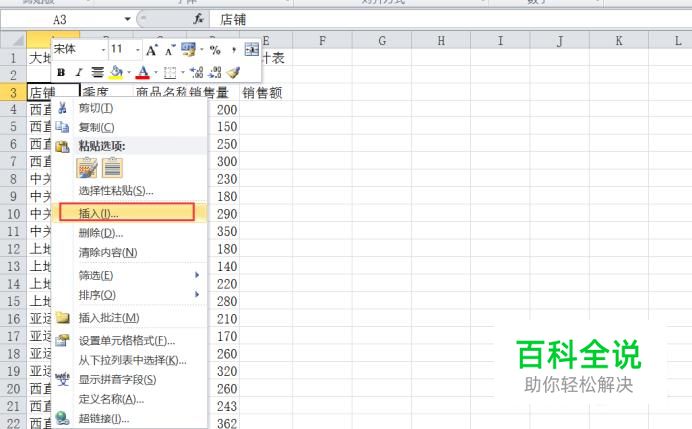The height and width of the screenshot is (429, 692).
Task: Apply percent style format
Action: [215, 50]
